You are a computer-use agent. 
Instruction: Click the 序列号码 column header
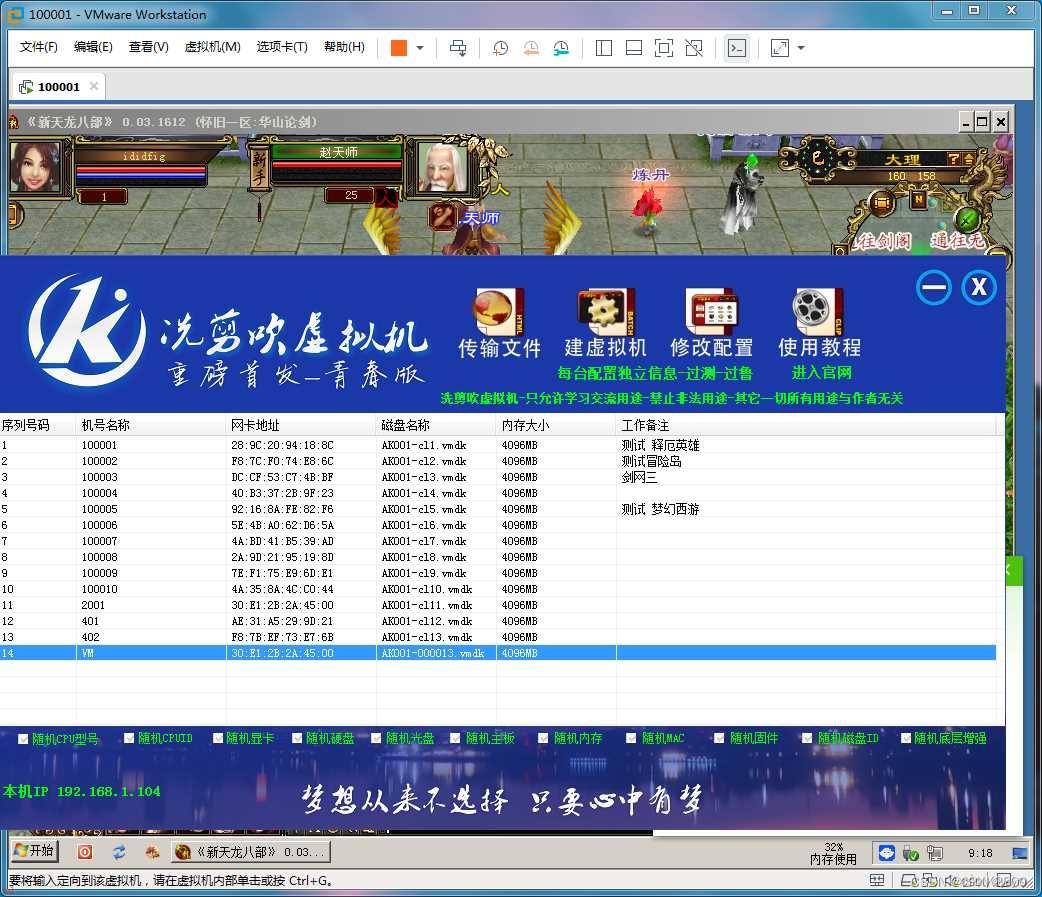point(38,425)
